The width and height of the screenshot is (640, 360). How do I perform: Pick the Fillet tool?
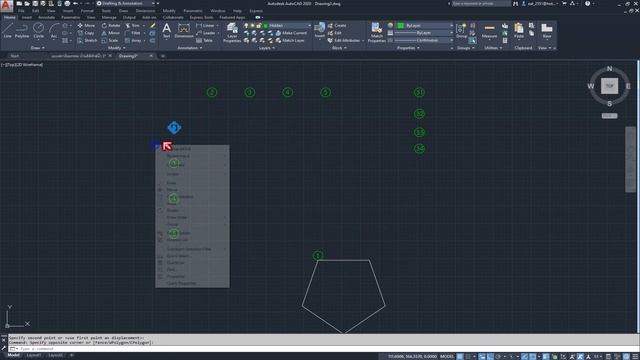133,33
